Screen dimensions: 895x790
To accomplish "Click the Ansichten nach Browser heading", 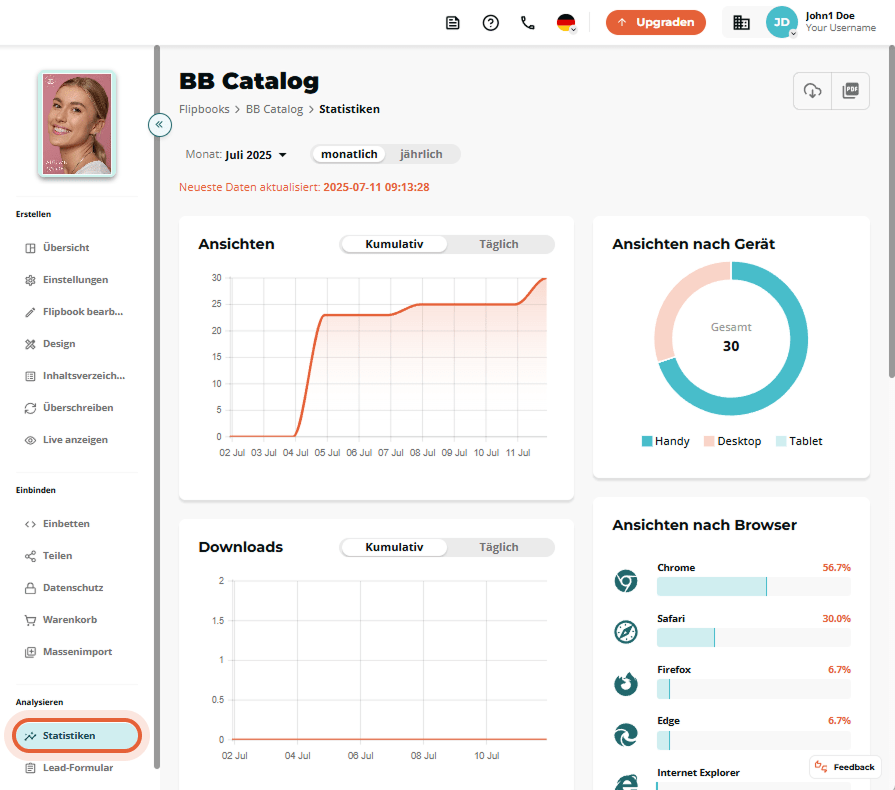I will click(x=704, y=525).
